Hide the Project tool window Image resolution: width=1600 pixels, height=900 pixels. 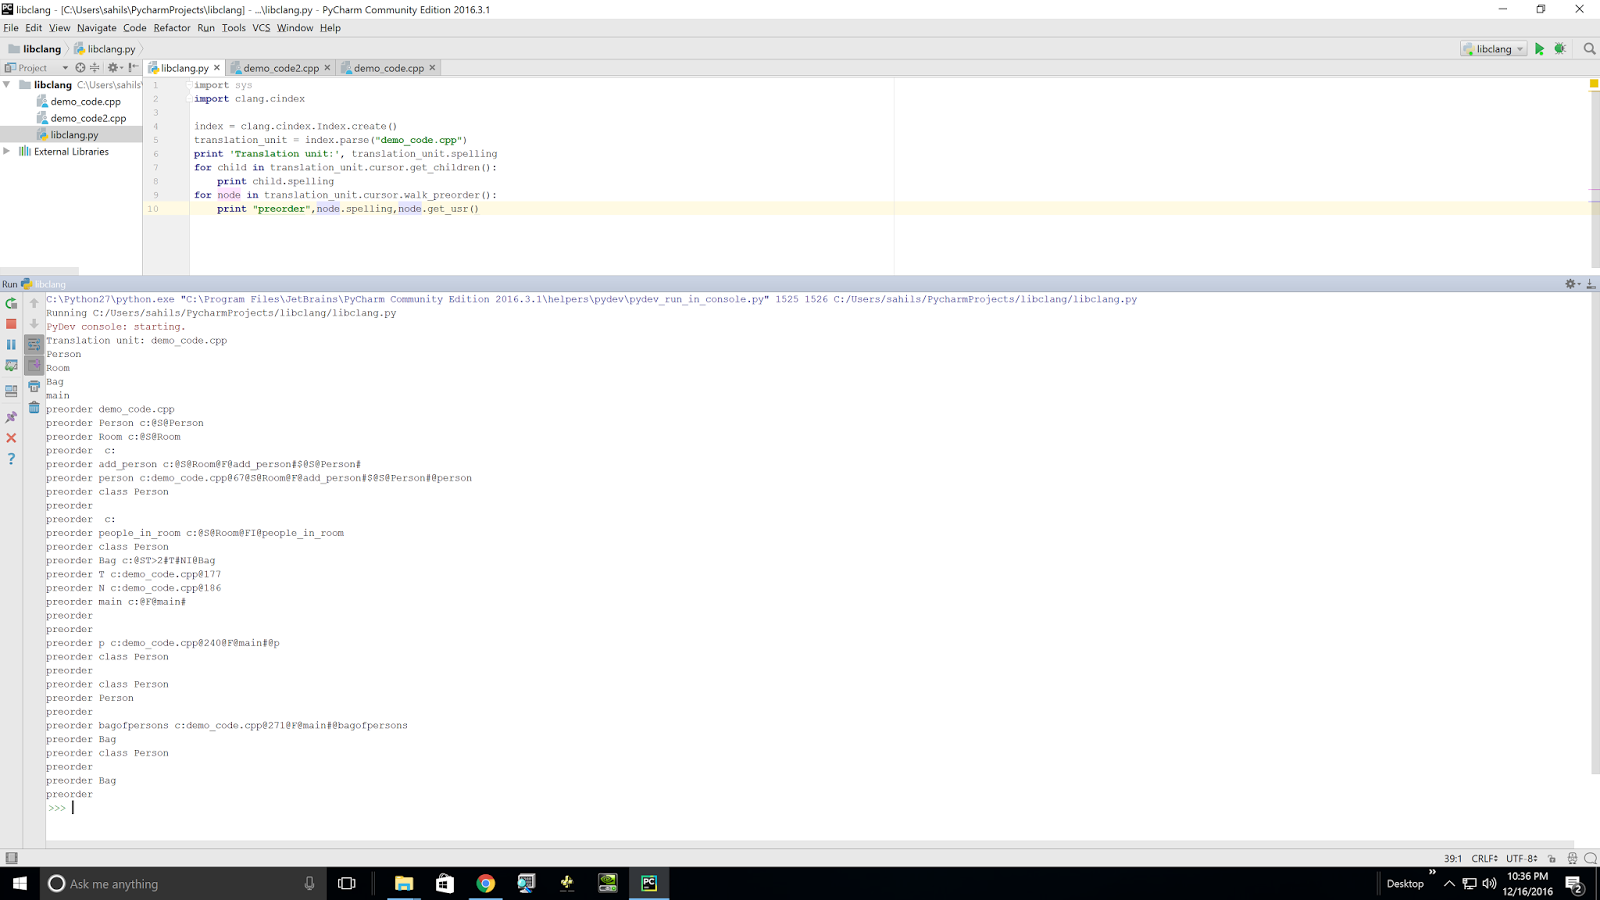tap(133, 68)
